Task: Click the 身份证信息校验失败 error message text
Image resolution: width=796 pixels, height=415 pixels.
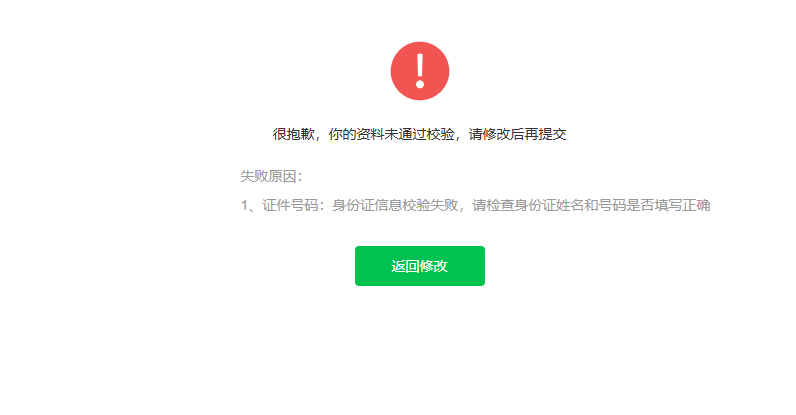Action: click(395, 206)
